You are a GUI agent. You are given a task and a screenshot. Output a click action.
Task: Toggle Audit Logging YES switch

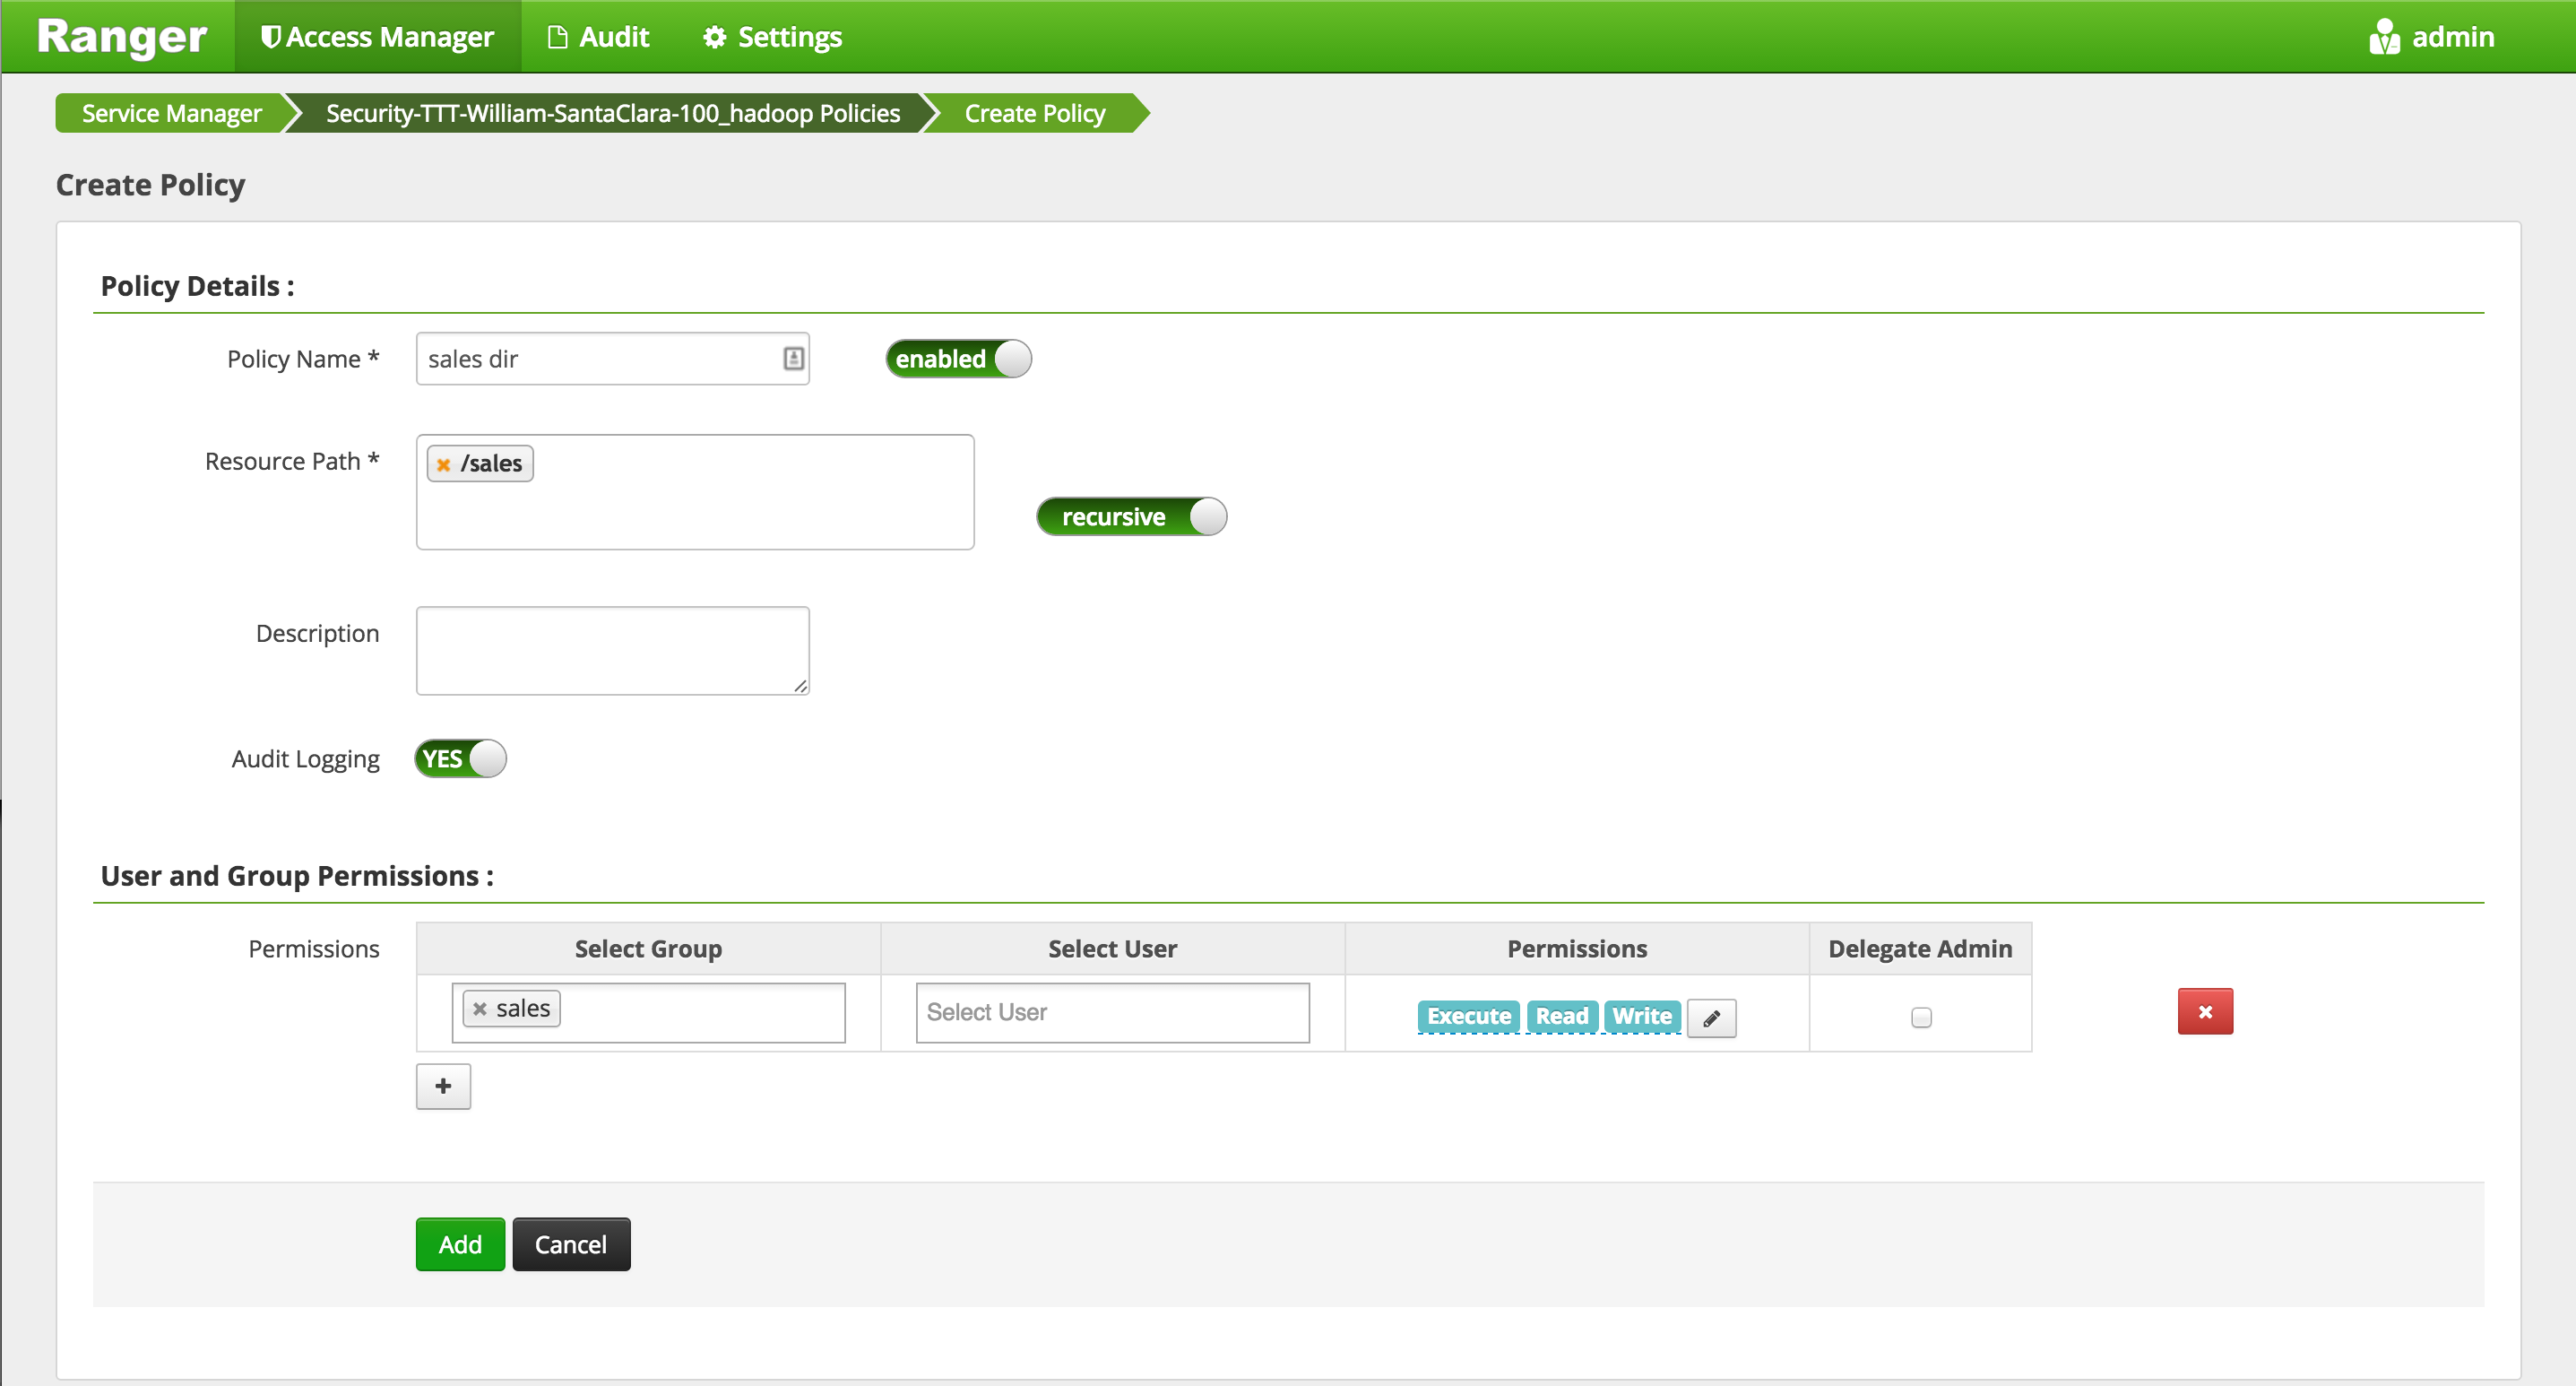460,759
